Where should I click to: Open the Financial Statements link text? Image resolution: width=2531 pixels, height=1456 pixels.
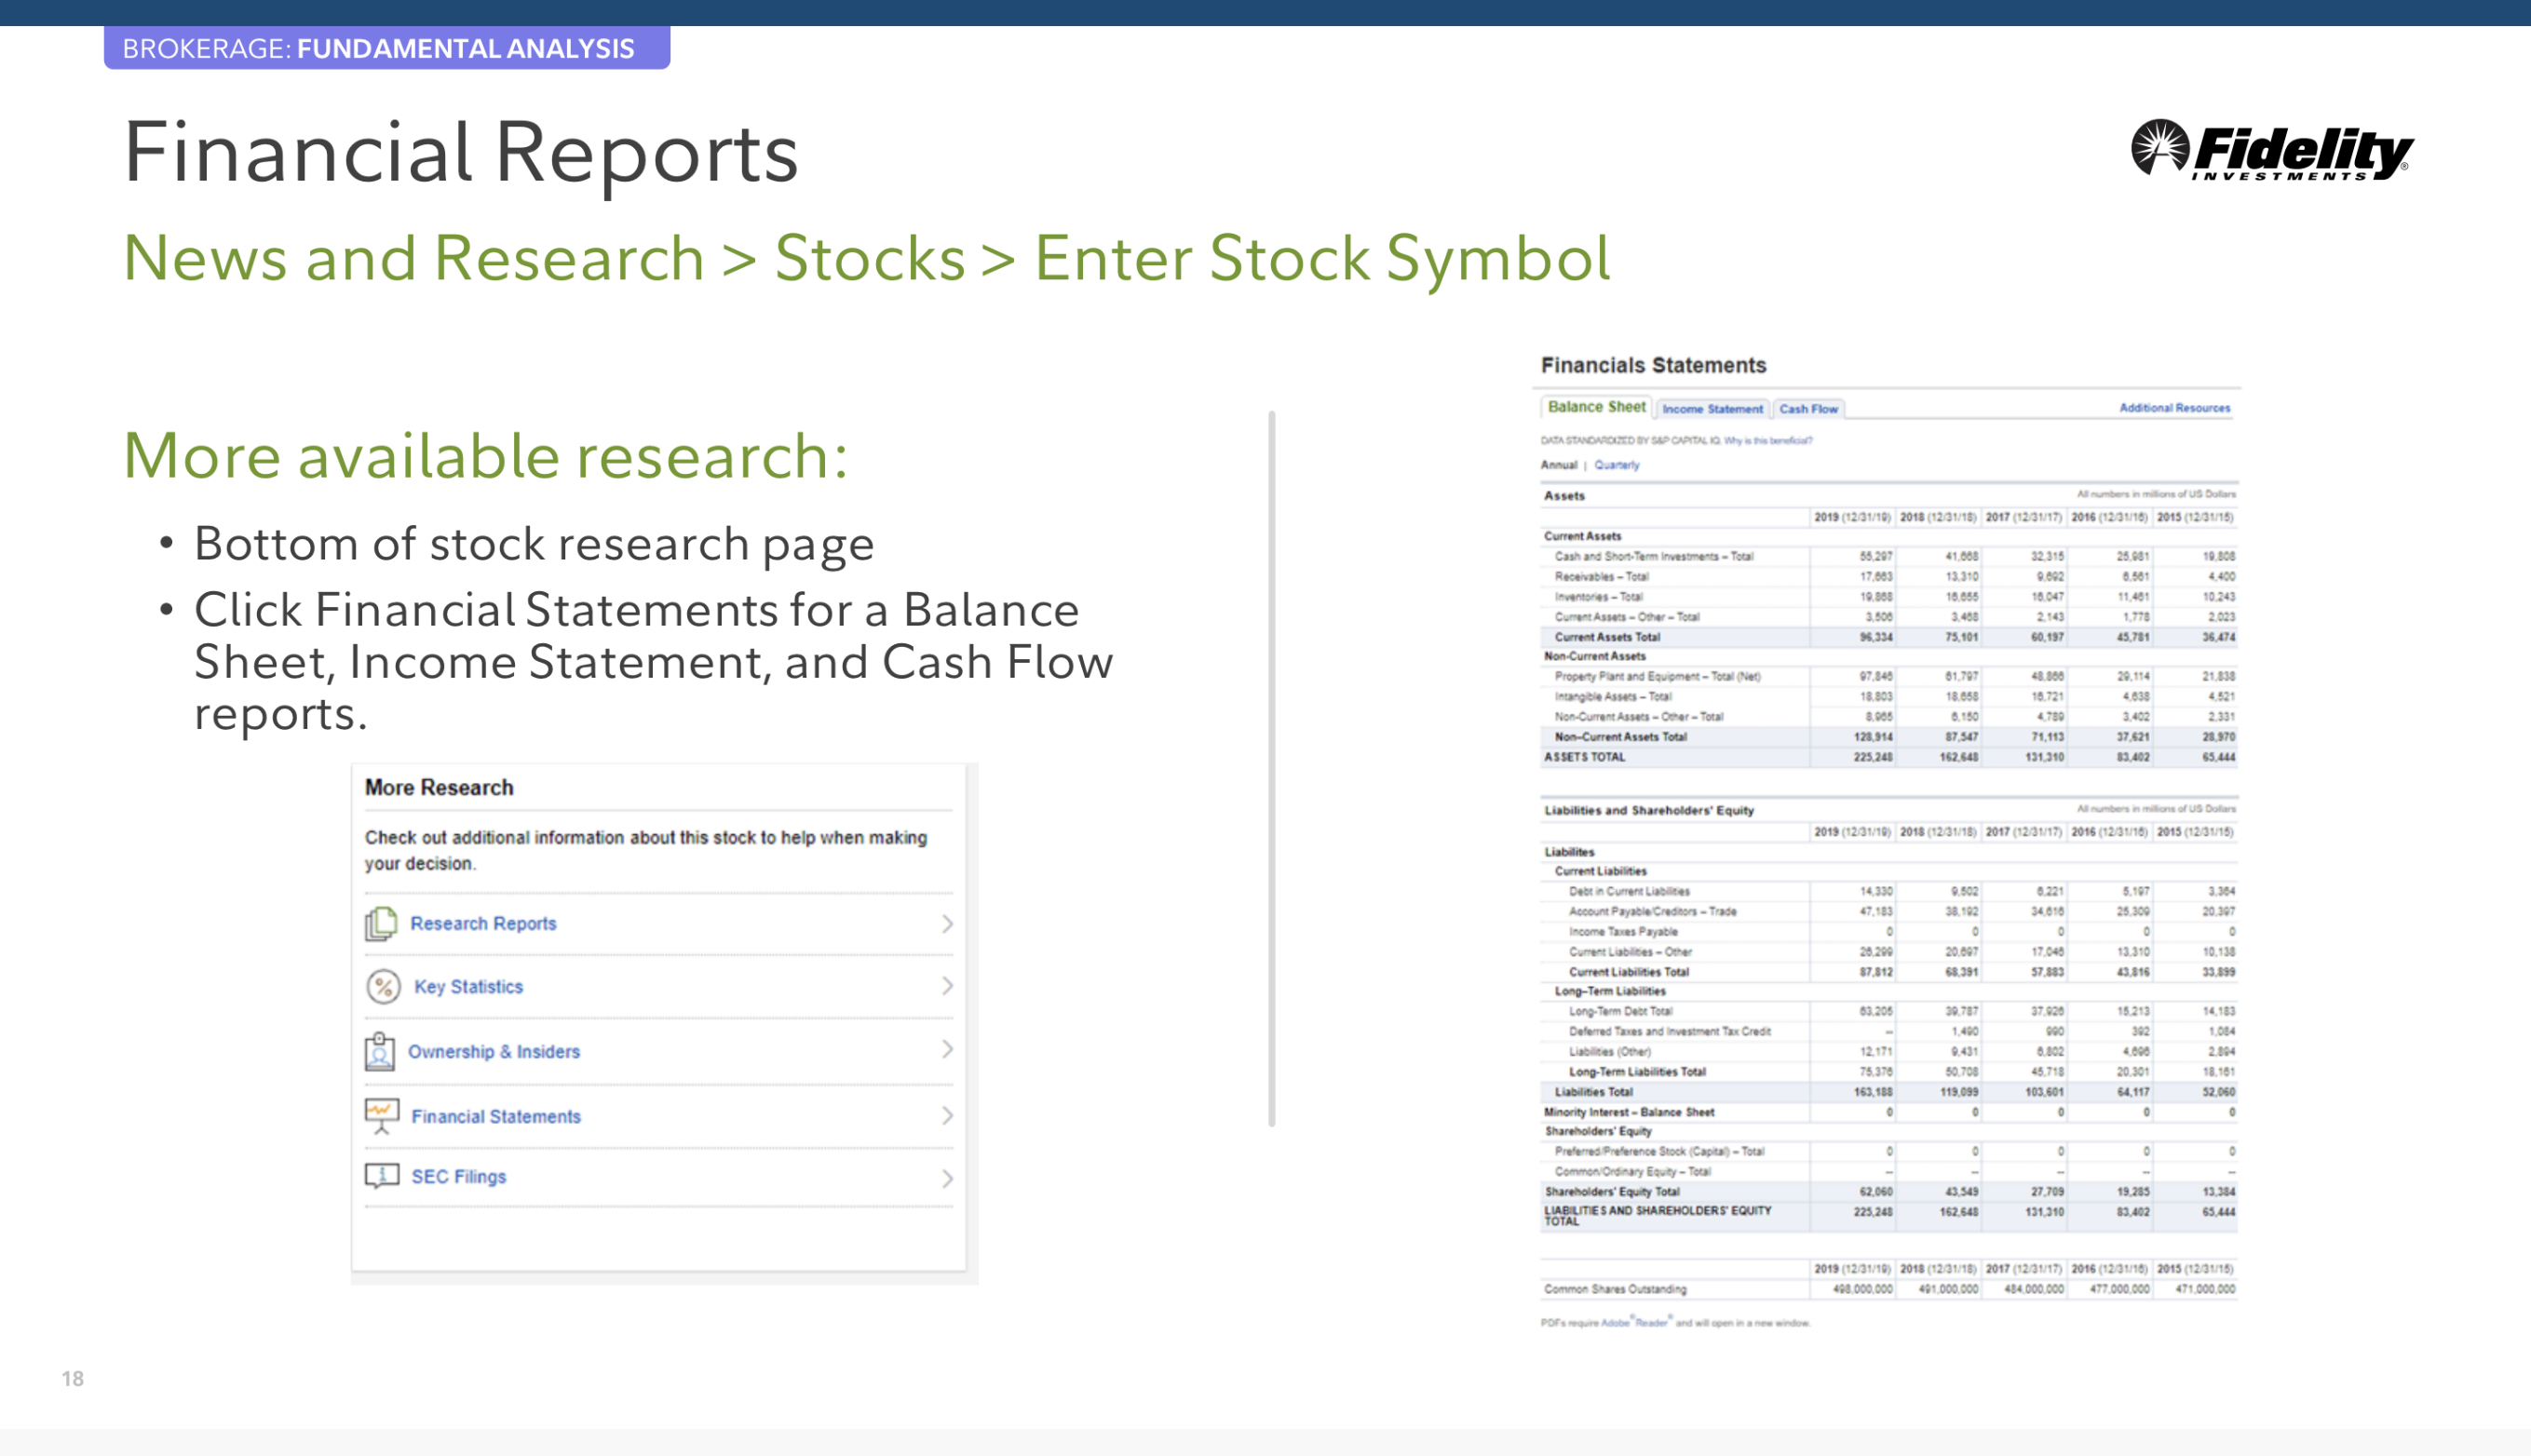point(495,1116)
